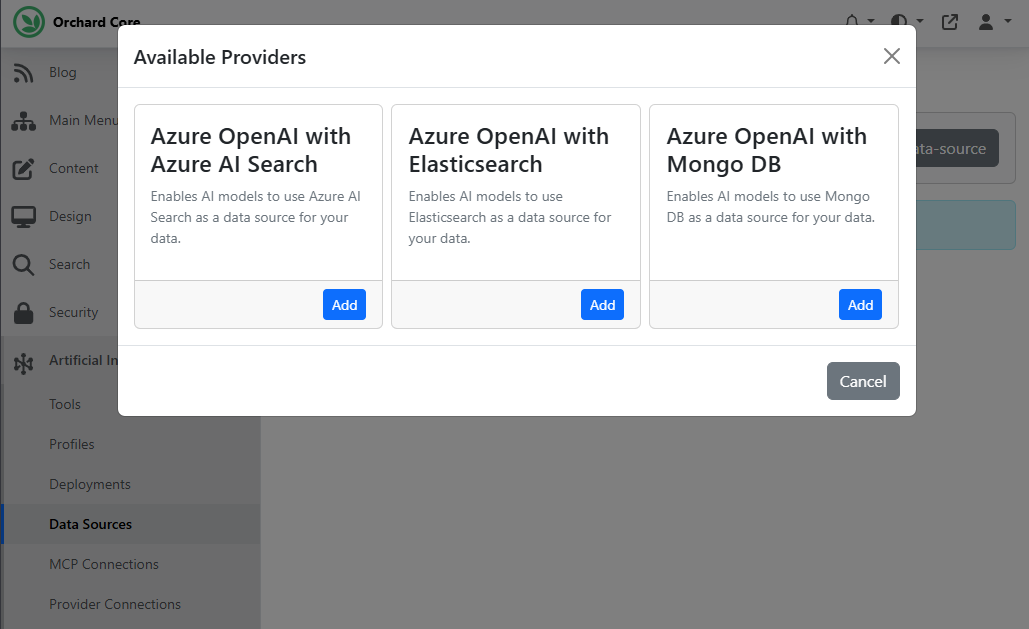
Task: Cancel the Available Providers dialog
Action: click(863, 381)
